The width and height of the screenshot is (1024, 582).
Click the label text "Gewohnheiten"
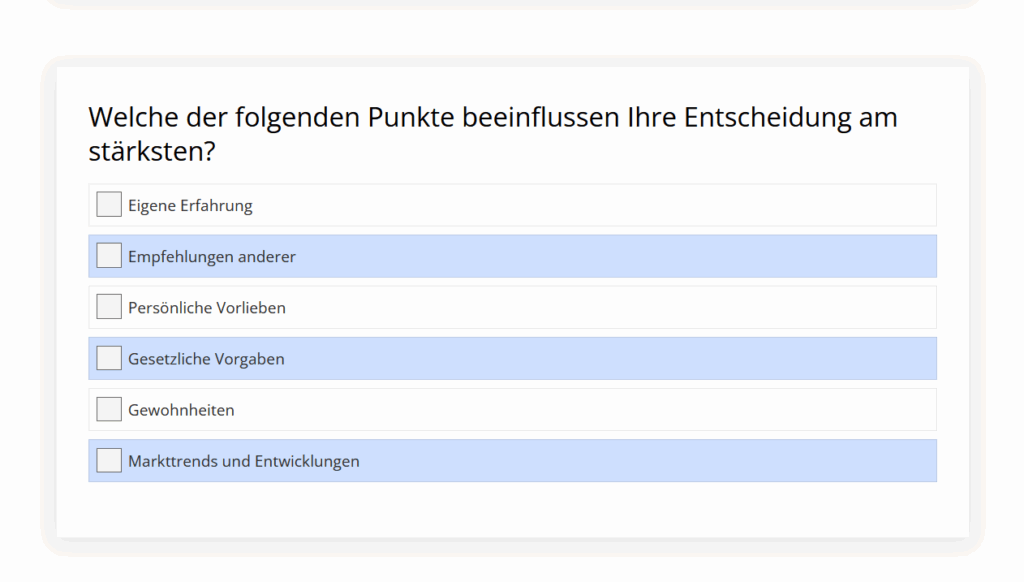pos(181,409)
